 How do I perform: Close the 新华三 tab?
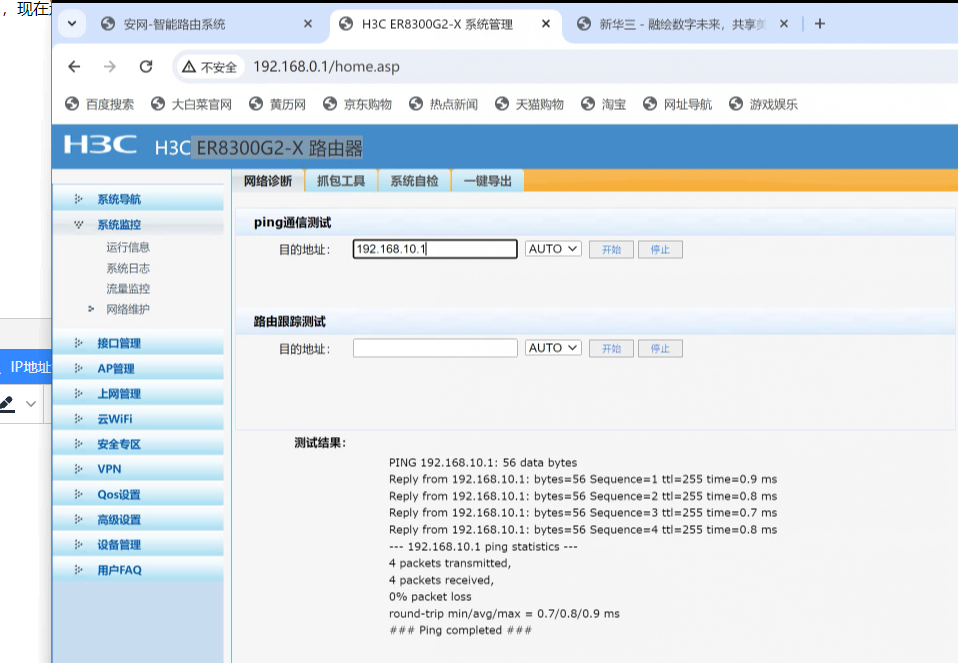click(784, 24)
